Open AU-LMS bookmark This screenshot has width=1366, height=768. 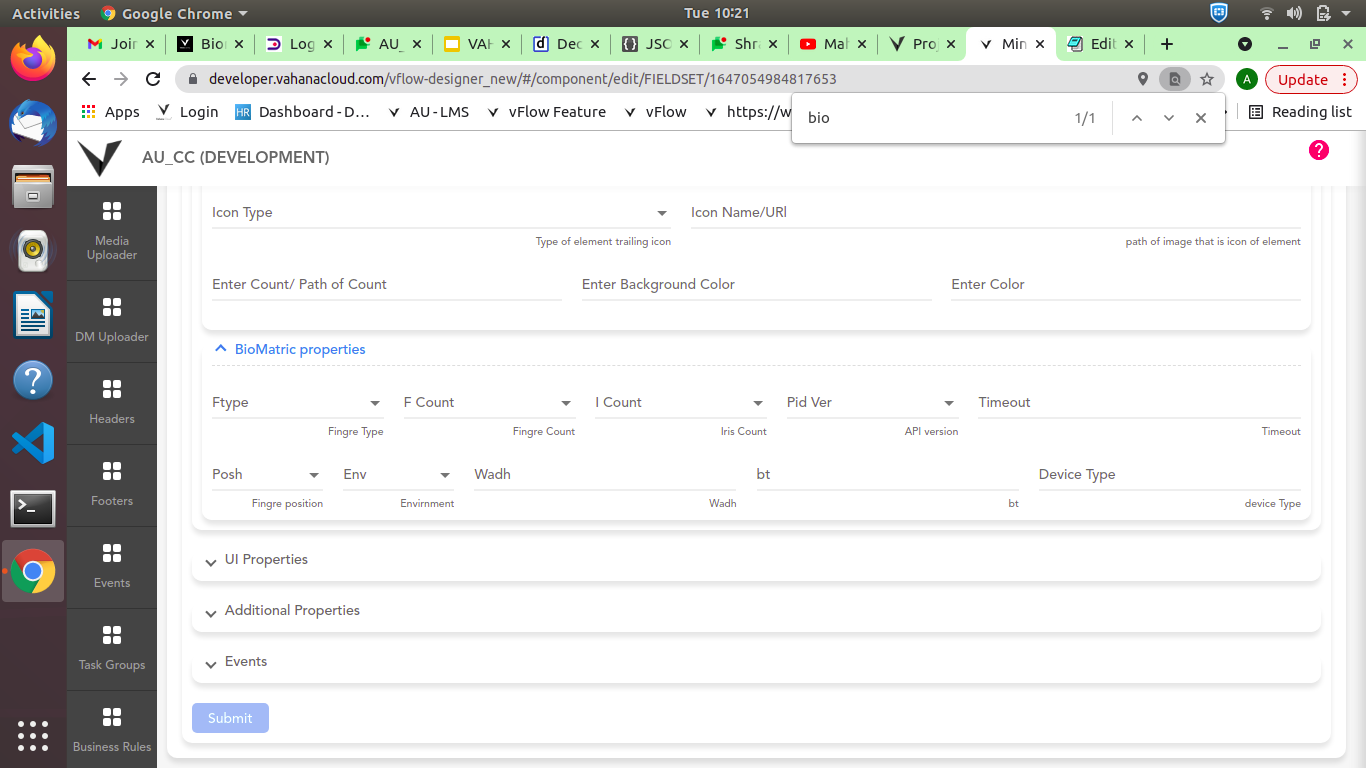pyautogui.click(x=428, y=112)
